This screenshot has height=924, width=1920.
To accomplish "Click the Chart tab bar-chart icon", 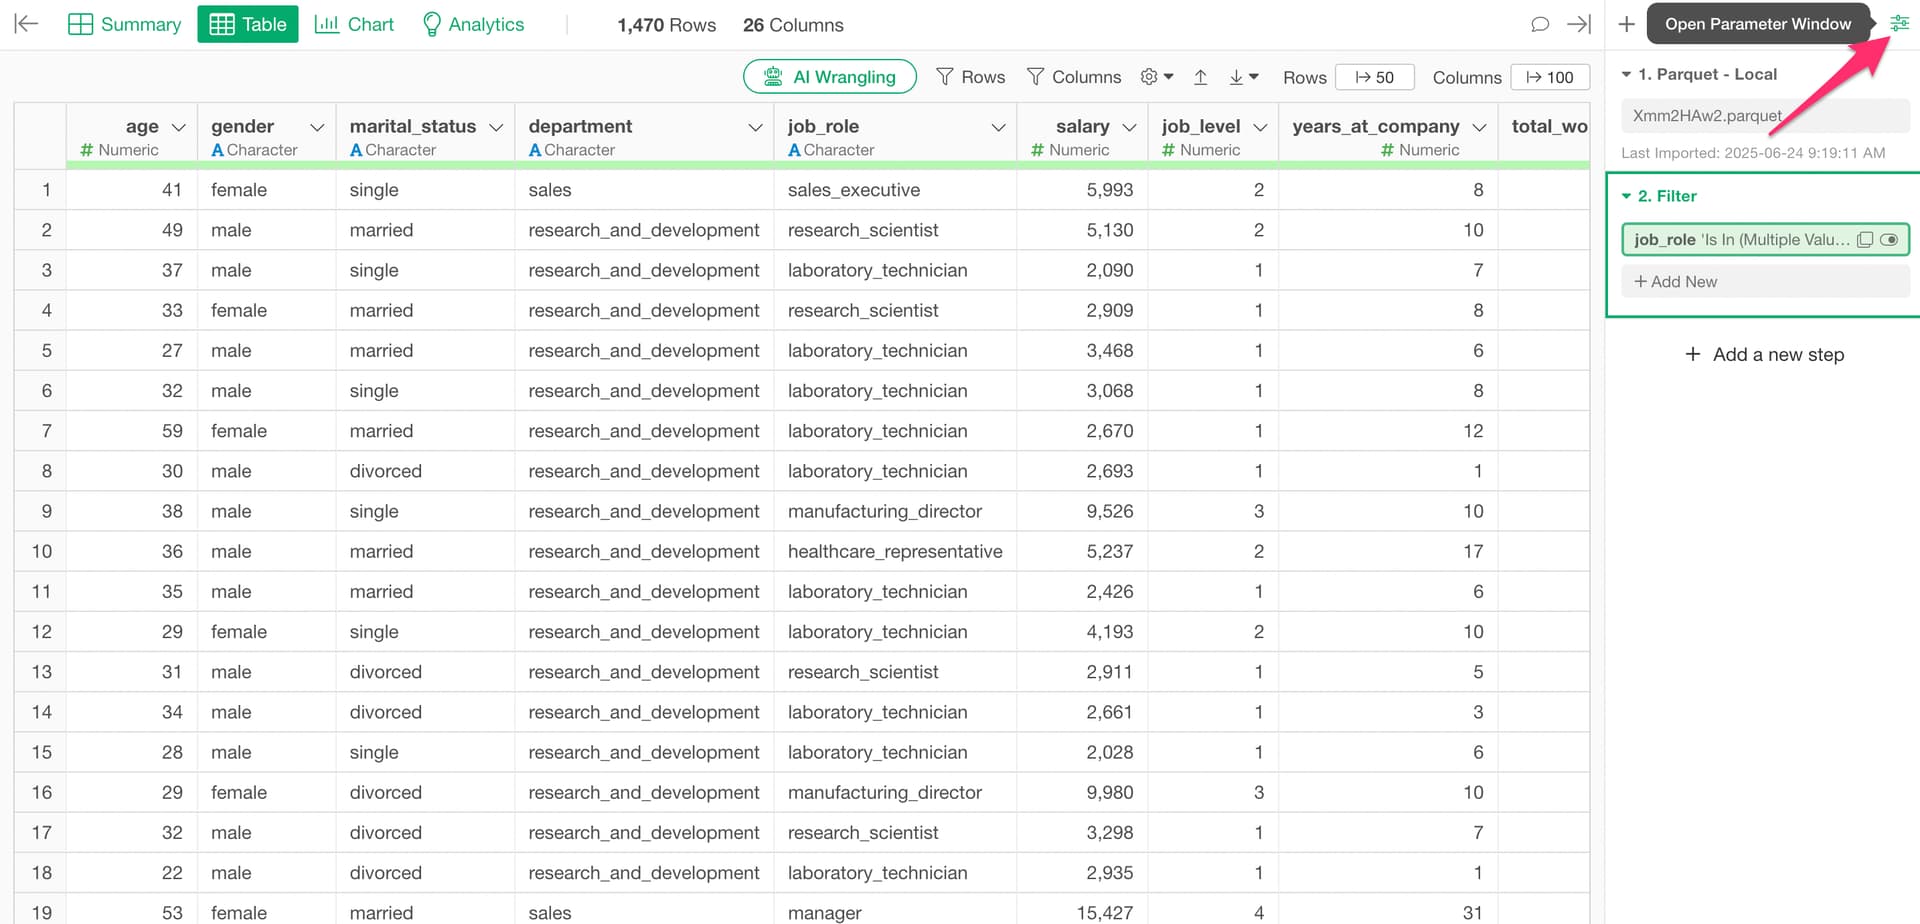I will (326, 24).
